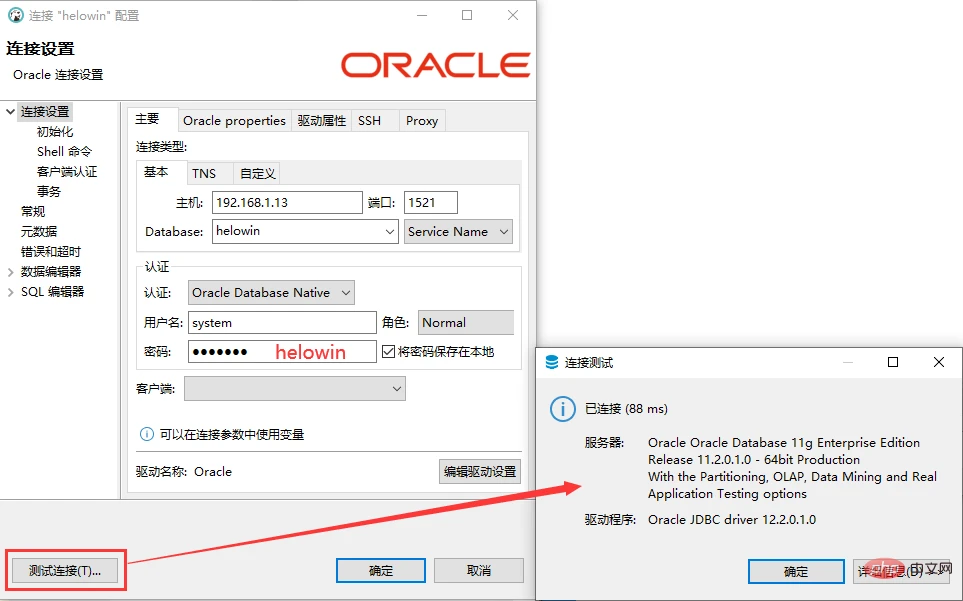
Task: Select the TNS connection type tab
Action: (x=204, y=174)
